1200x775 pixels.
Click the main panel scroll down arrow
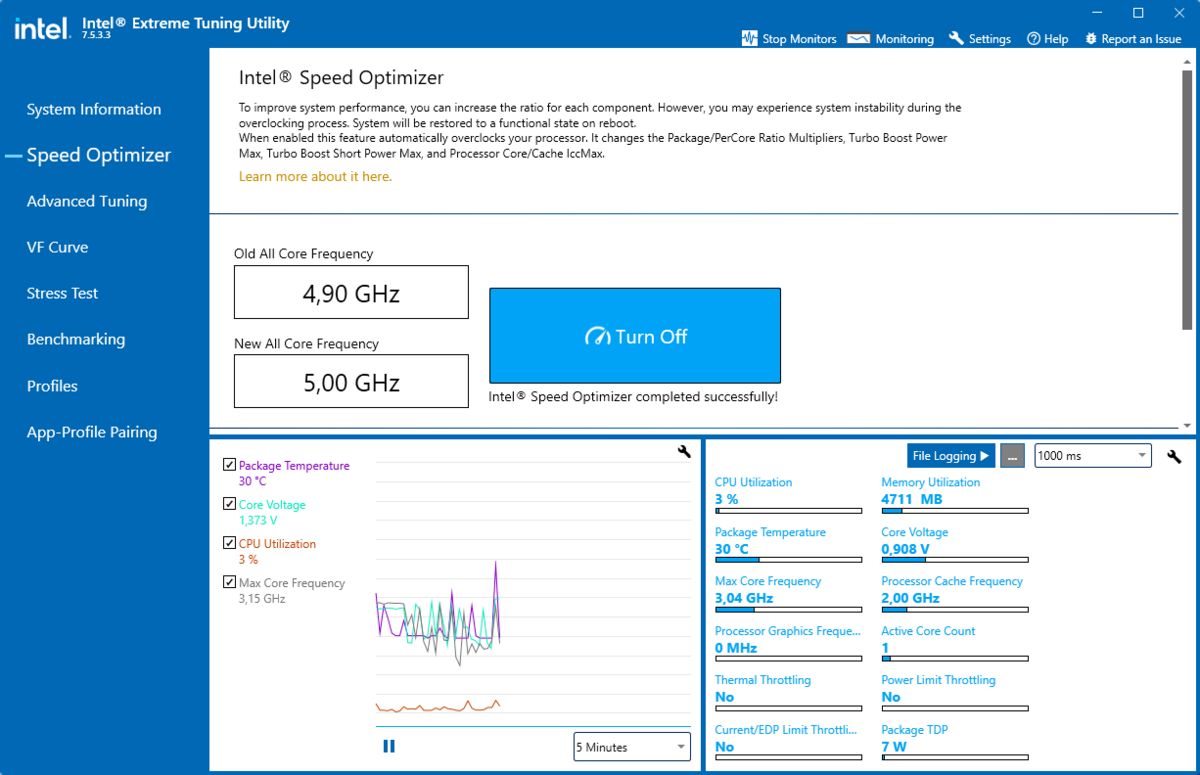(1187, 425)
